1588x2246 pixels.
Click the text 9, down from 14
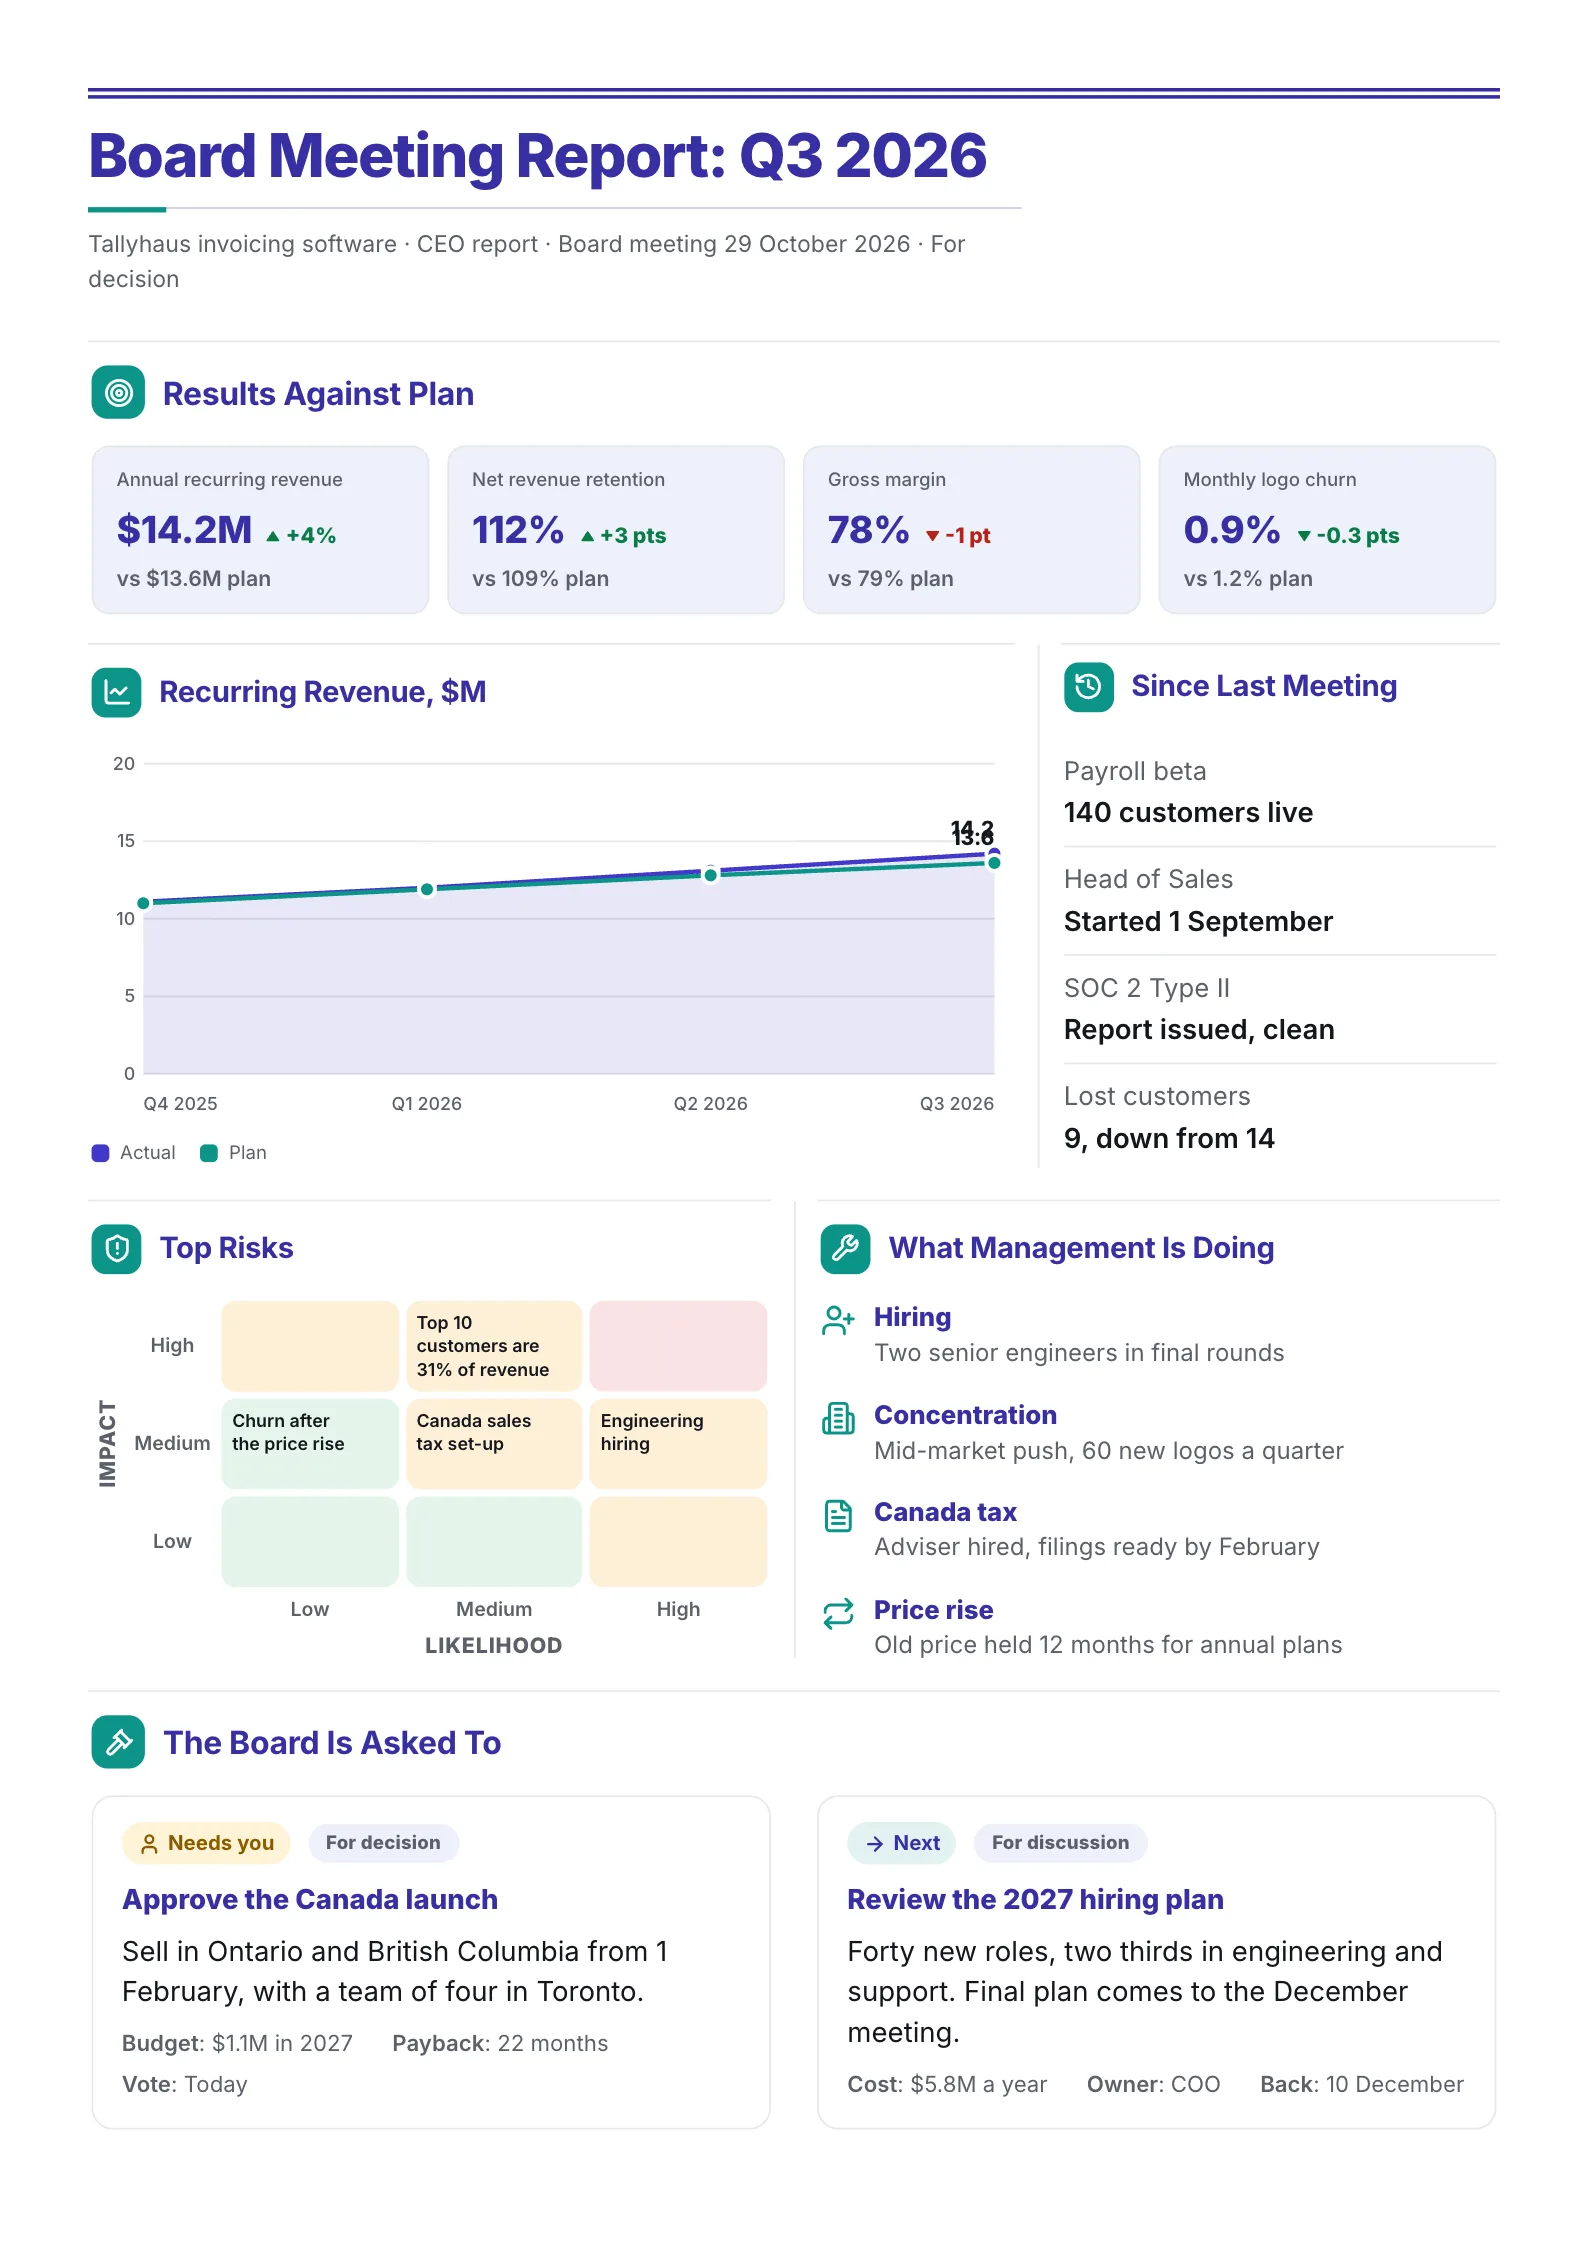click(1169, 1138)
